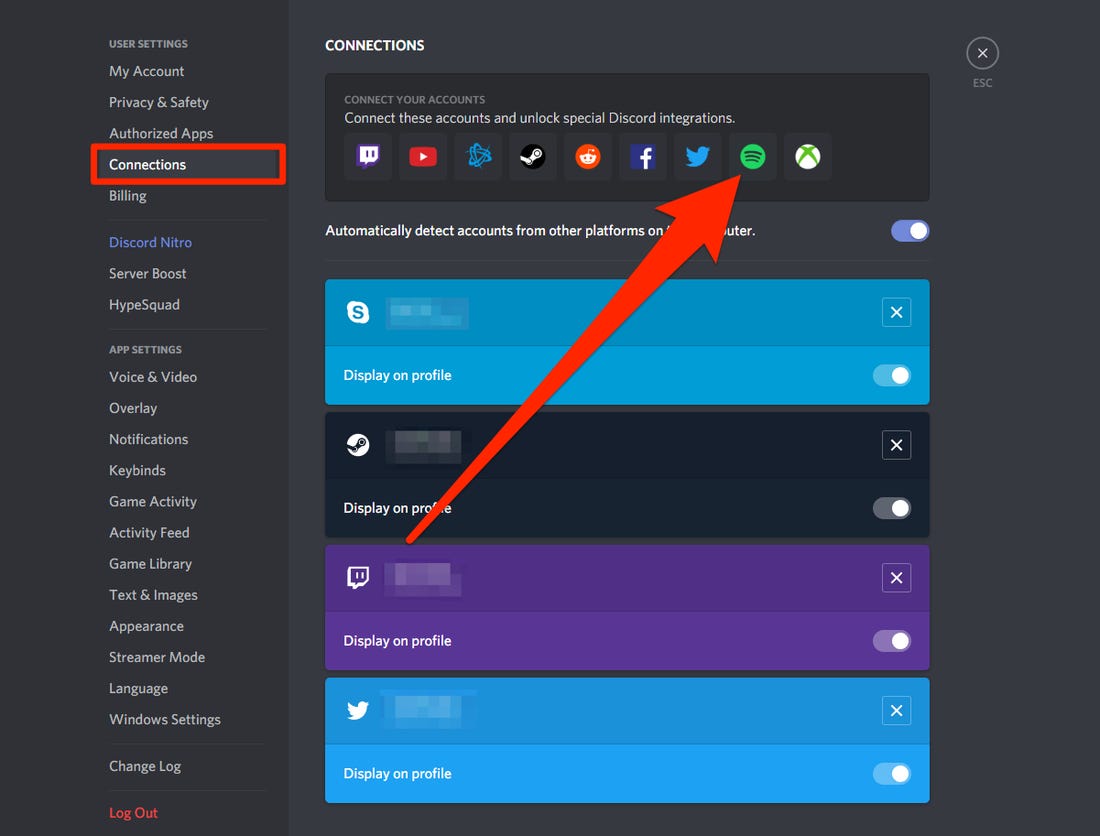1100x836 pixels.
Task: Open the Game Activity section
Action: (152, 501)
